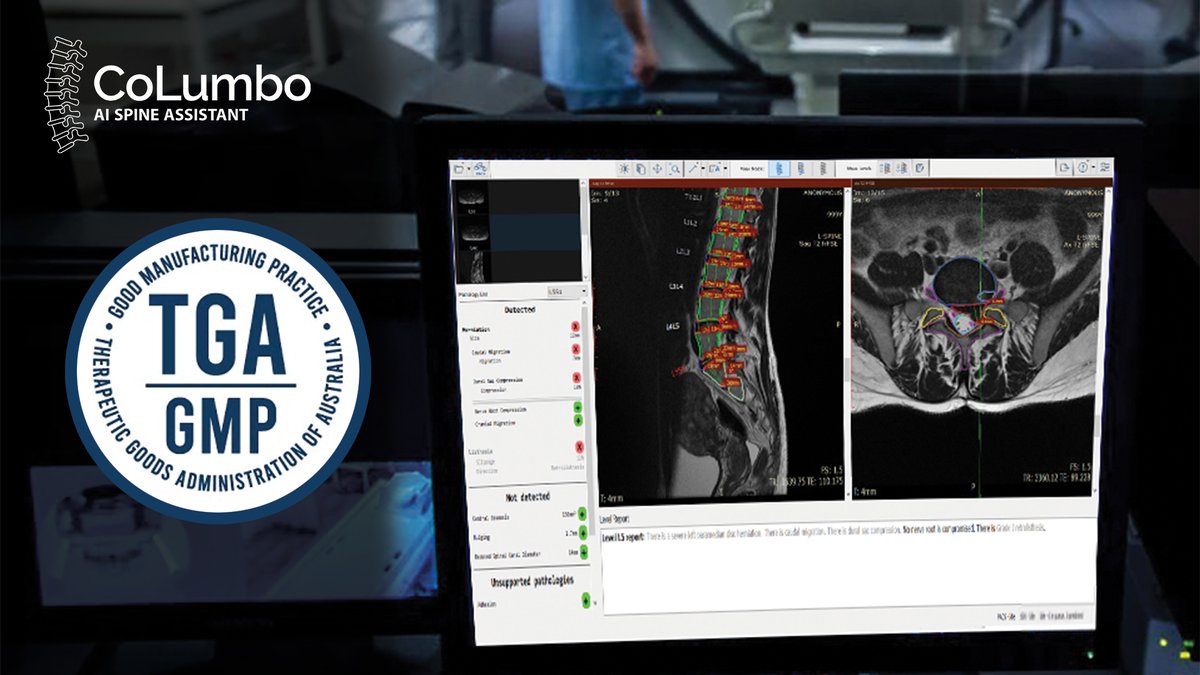Toggle the green plus next to Bulging
1200x675 pixels.
click(583, 533)
